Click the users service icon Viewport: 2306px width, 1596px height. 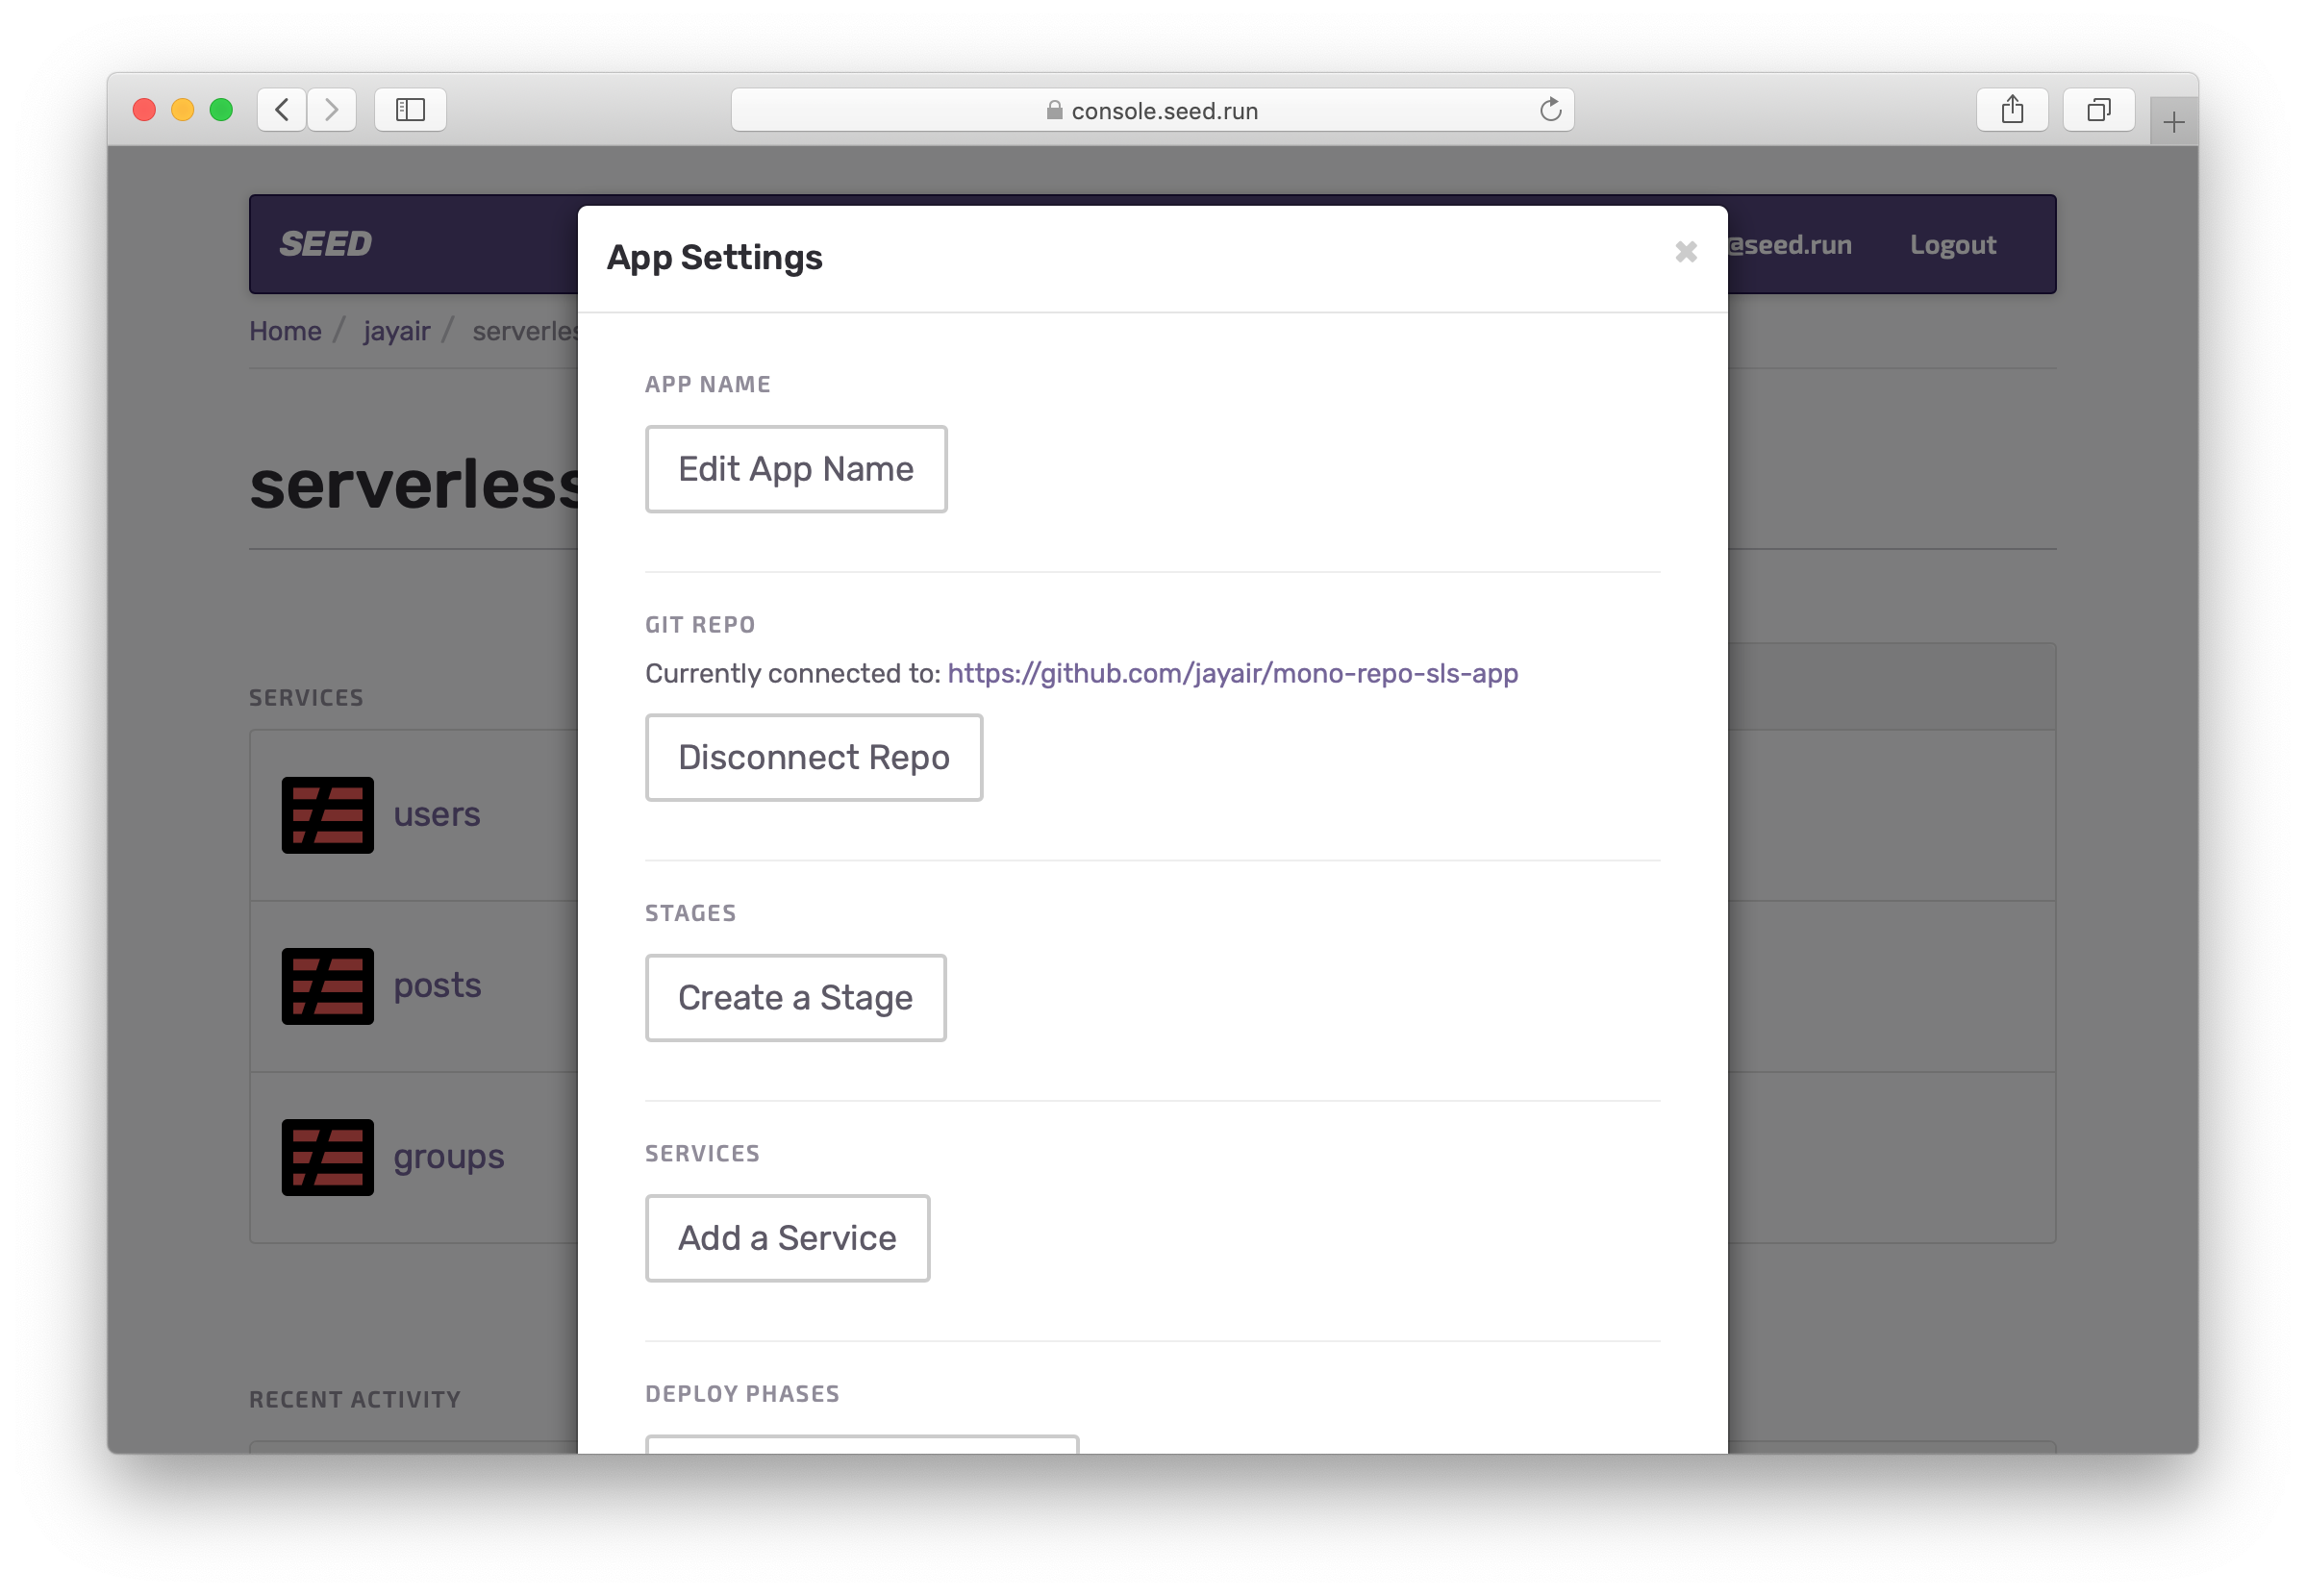coord(327,815)
